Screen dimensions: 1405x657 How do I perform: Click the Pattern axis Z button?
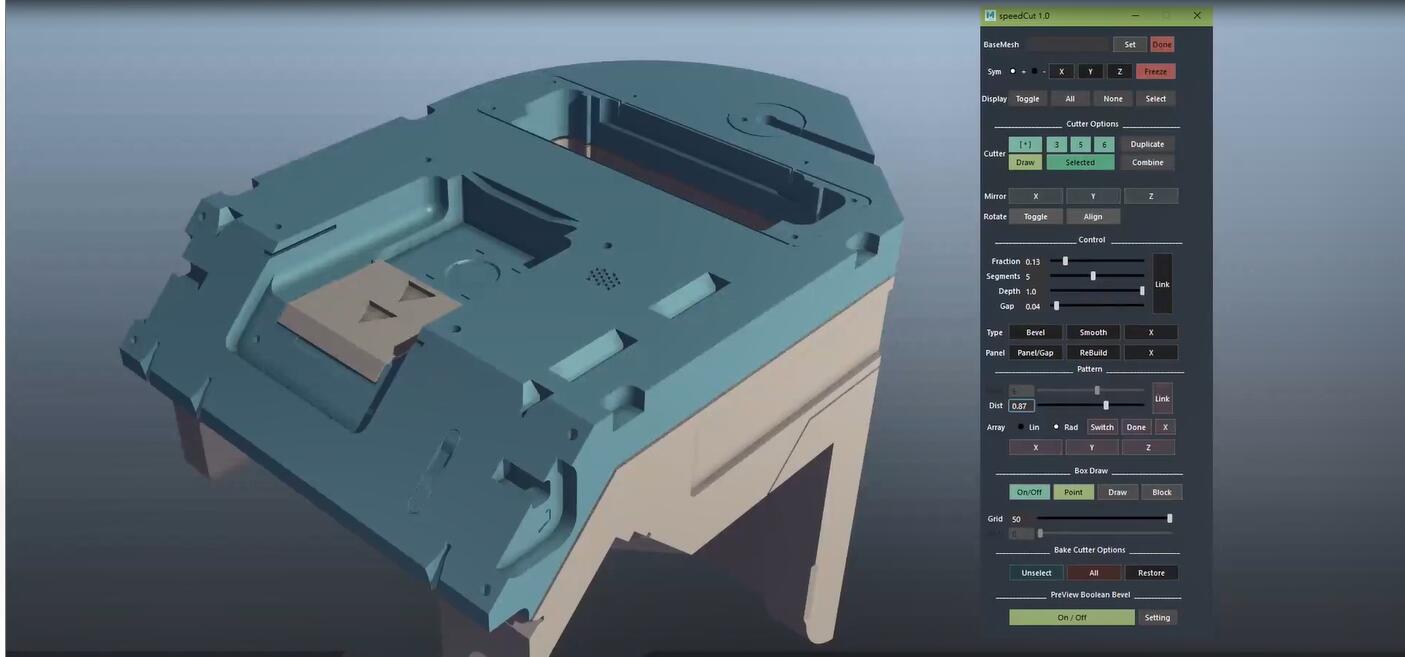1148,447
